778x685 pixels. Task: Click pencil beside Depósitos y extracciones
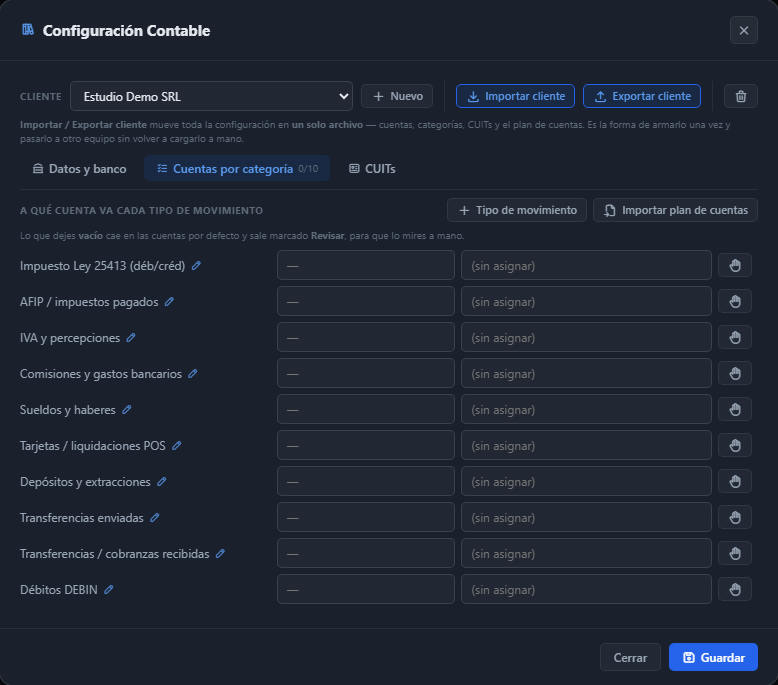coord(162,482)
